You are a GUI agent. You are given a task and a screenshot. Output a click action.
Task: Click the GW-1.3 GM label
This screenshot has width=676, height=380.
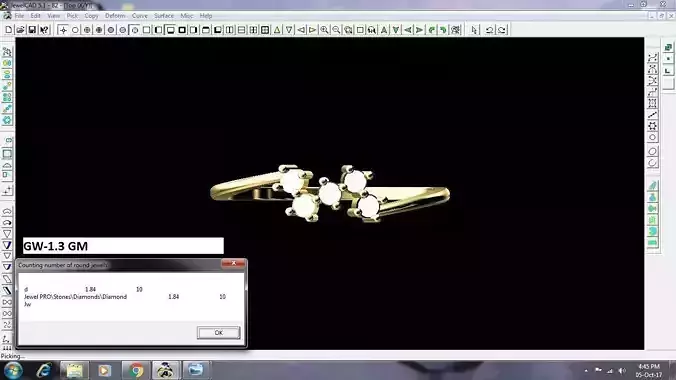55,246
